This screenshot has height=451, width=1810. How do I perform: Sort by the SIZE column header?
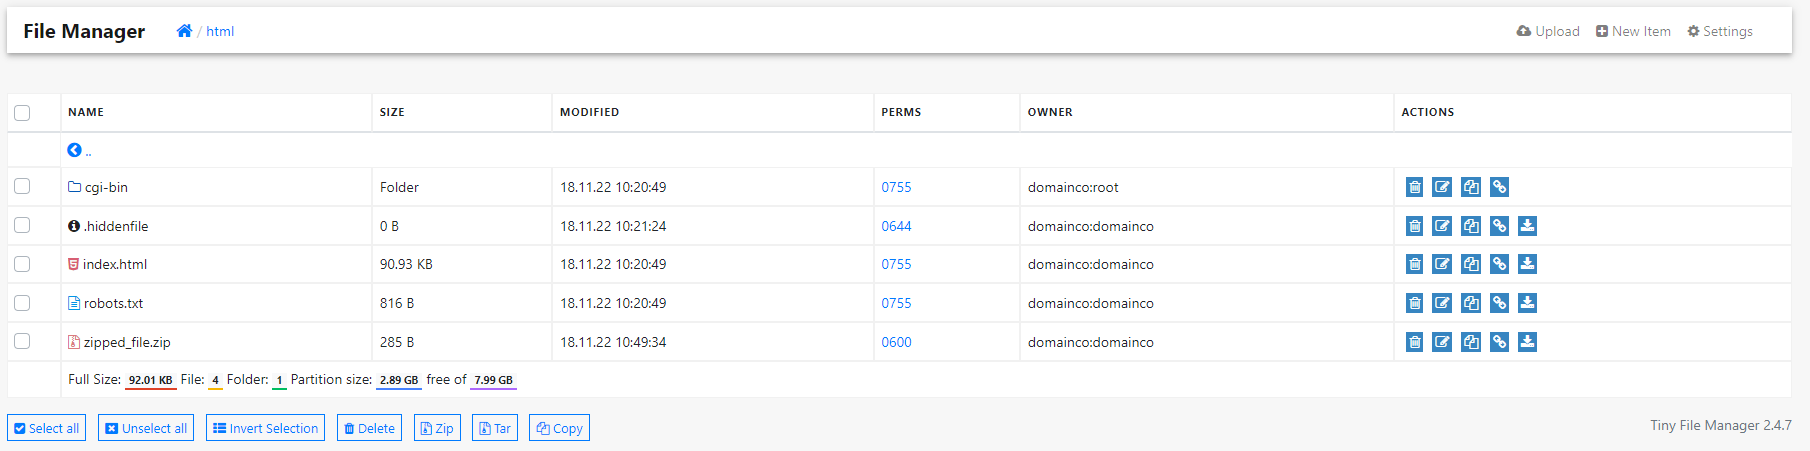(x=392, y=112)
